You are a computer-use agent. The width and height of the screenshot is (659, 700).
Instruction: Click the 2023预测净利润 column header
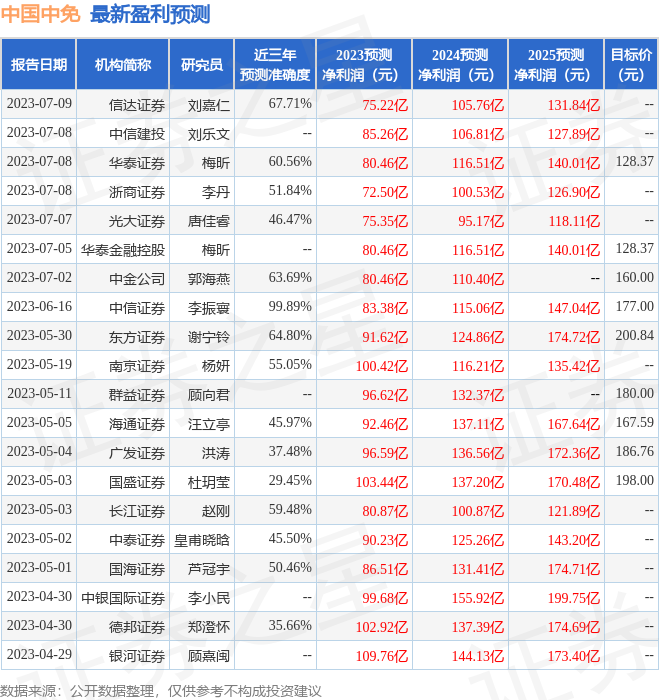click(364, 64)
